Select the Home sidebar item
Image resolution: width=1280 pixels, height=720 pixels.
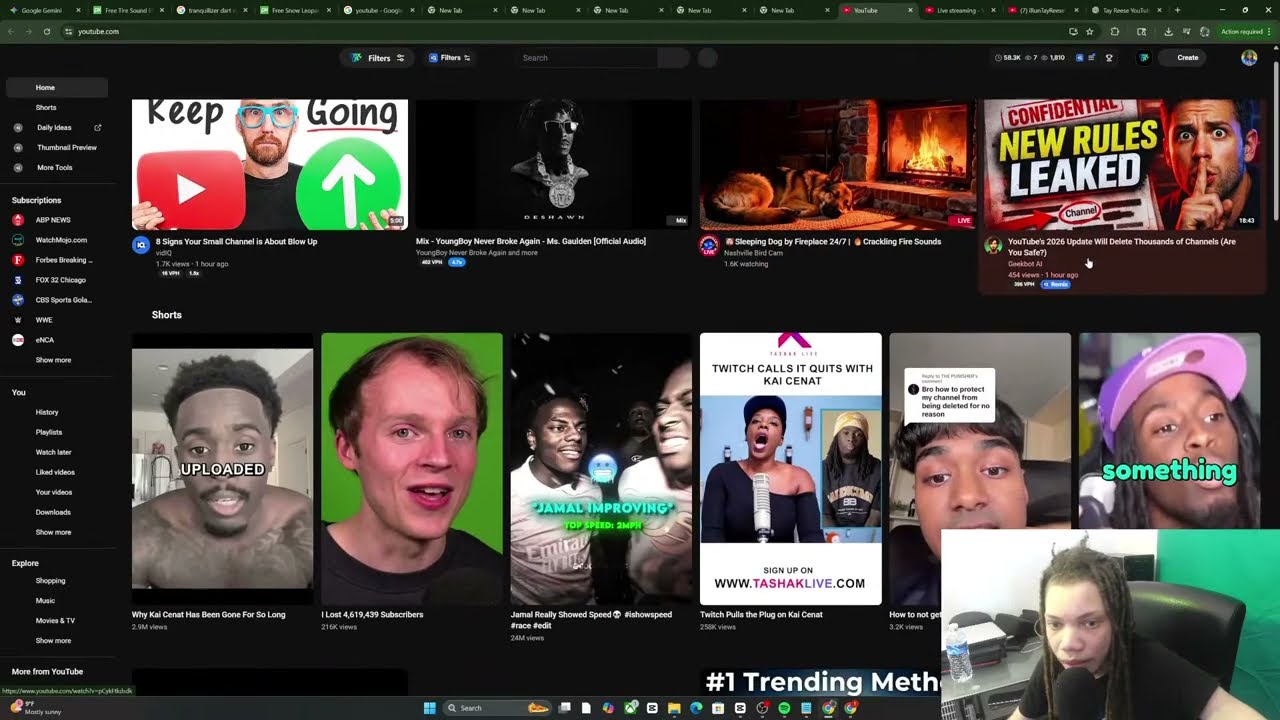[x=57, y=88]
